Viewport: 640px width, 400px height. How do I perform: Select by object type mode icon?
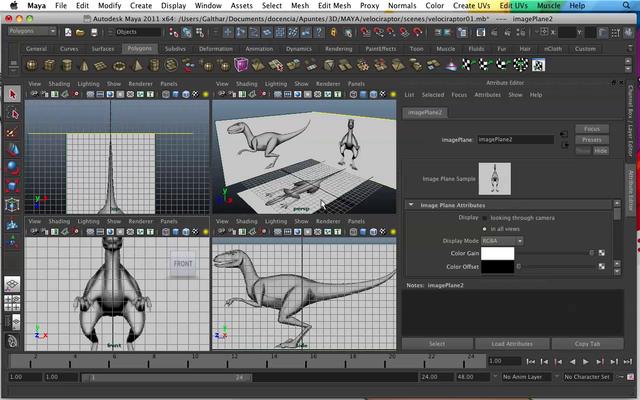tap(187, 32)
